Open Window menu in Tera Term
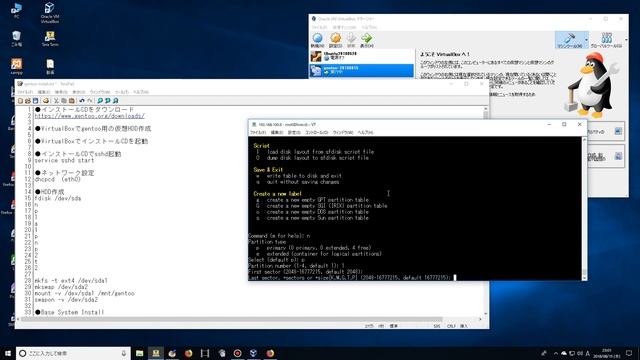Screen dimensions: 640x360 (342, 133)
